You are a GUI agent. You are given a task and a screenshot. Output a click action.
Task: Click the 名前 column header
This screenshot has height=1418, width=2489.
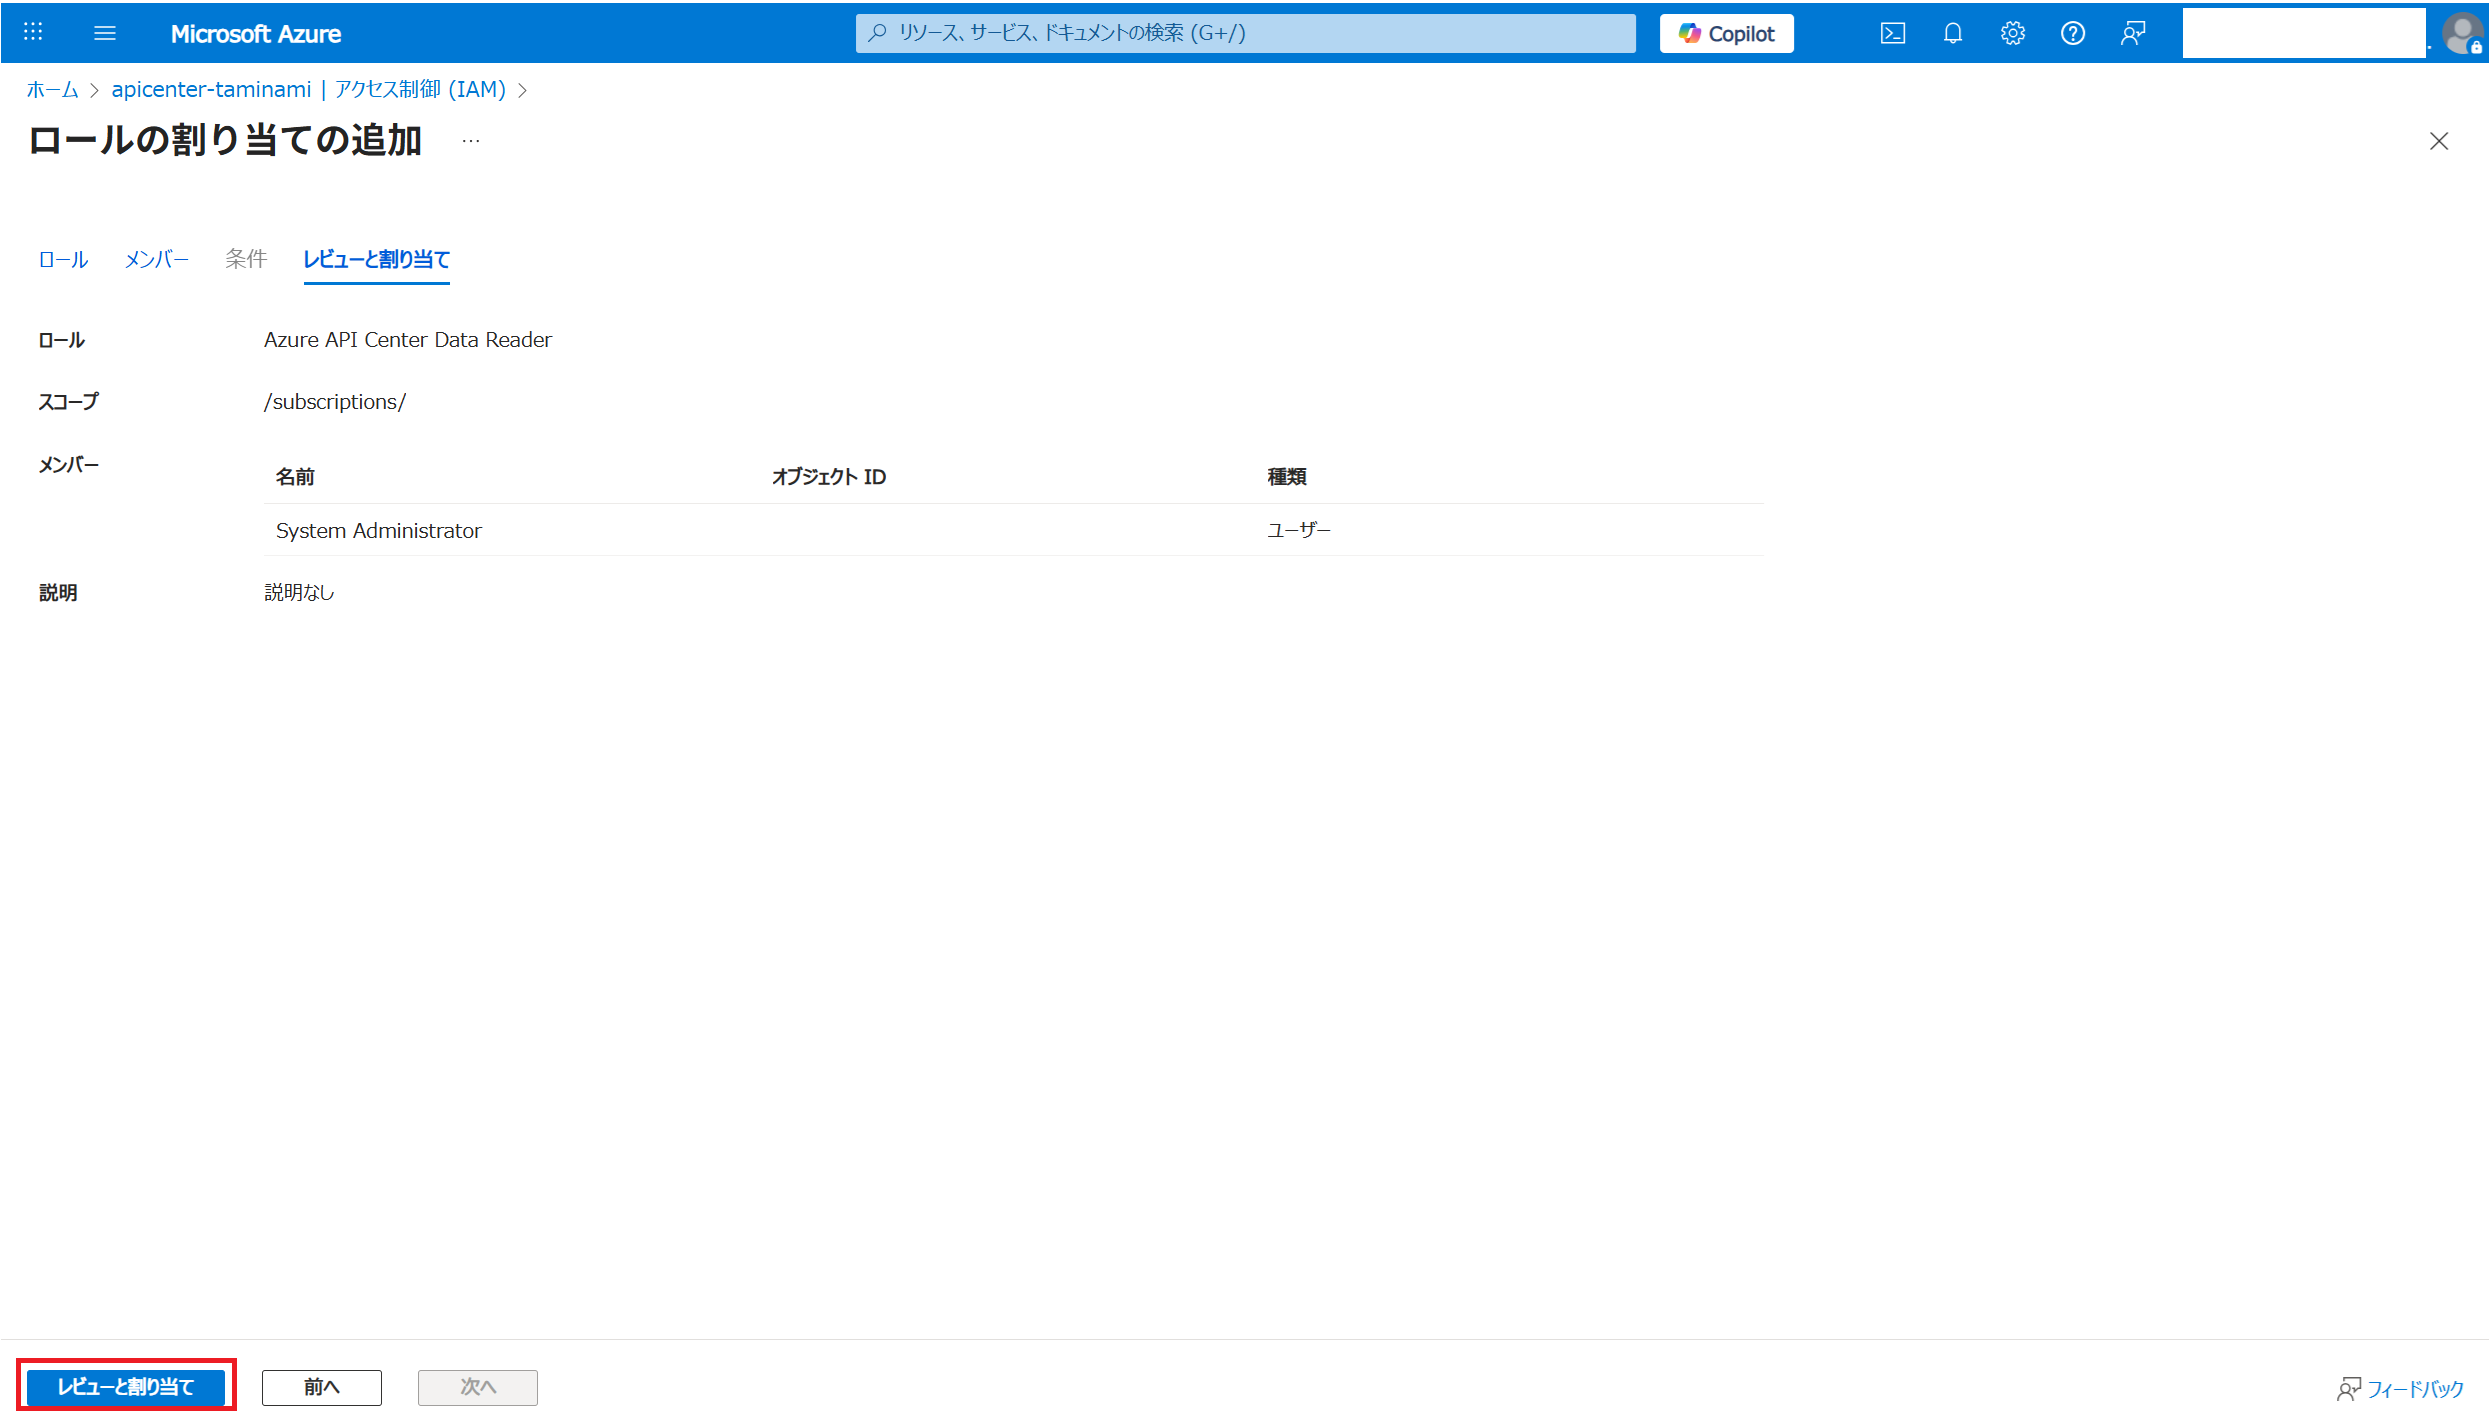(295, 477)
